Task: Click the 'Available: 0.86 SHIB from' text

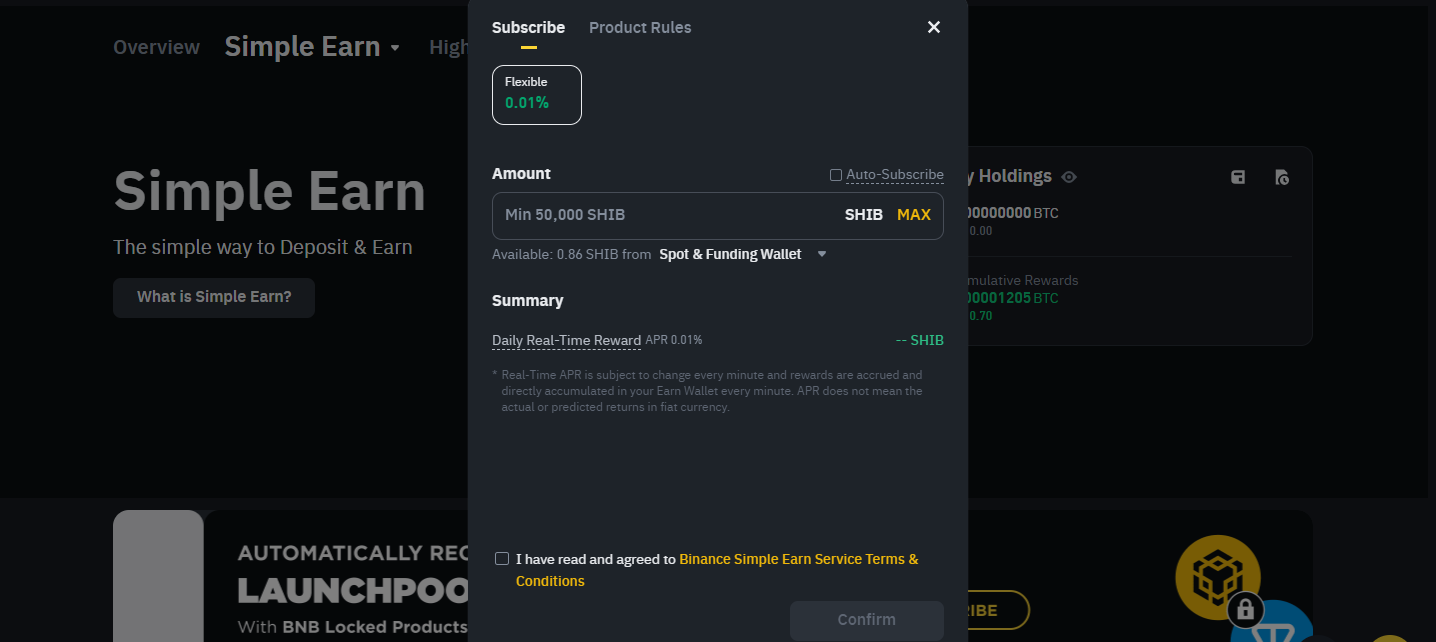Action: pyautogui.click(x=571, y=254)
